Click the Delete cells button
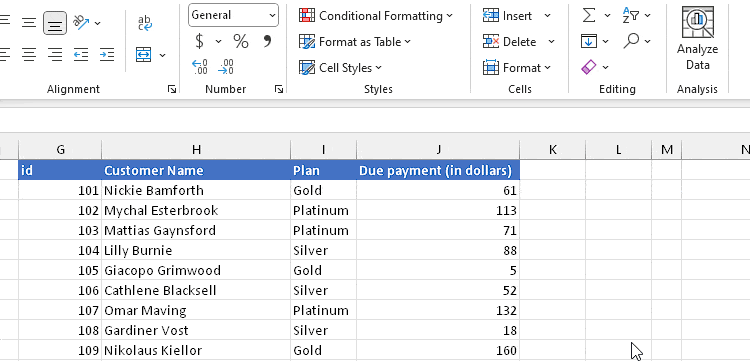 click(510, 42)
